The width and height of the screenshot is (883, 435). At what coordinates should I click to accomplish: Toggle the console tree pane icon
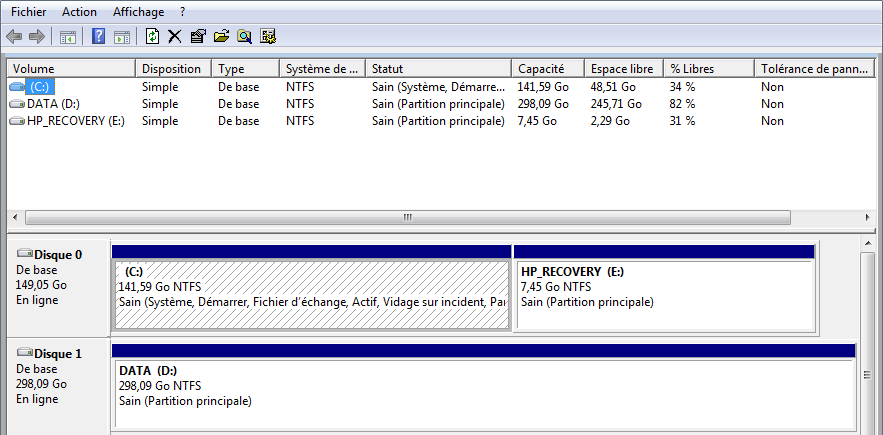point(68,37)
